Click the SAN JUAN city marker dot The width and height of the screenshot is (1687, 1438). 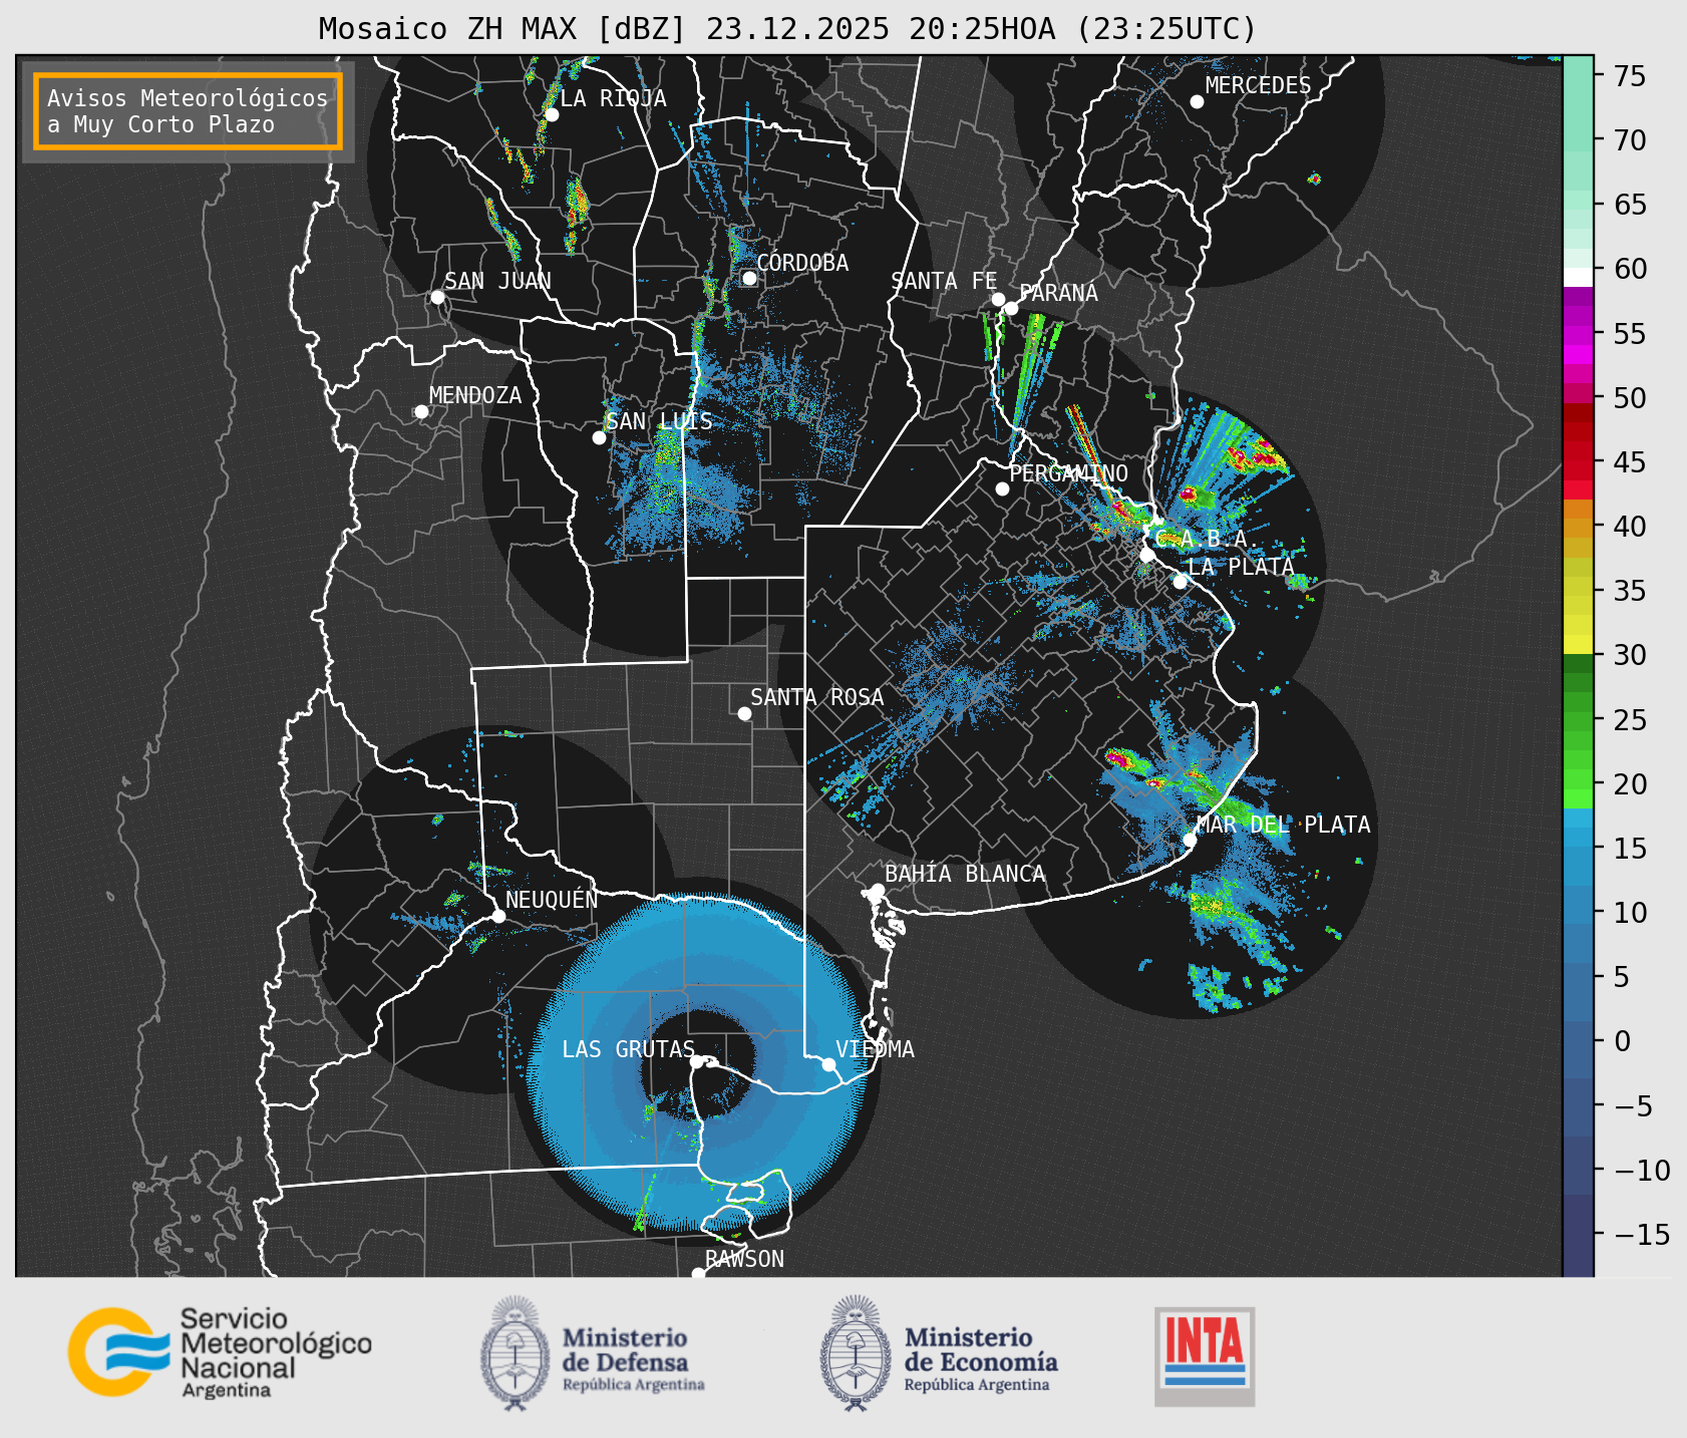[x=437, y=297]
